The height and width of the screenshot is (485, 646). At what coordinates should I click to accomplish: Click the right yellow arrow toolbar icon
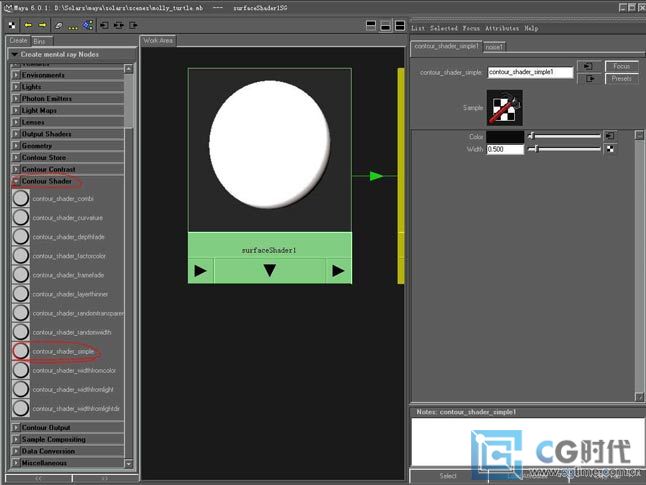42,24
